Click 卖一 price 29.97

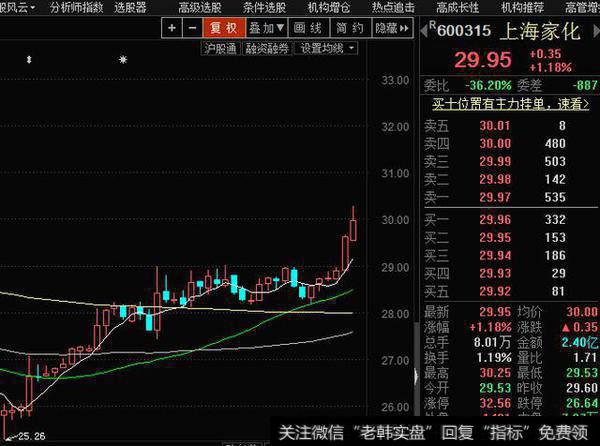[495, 197]
